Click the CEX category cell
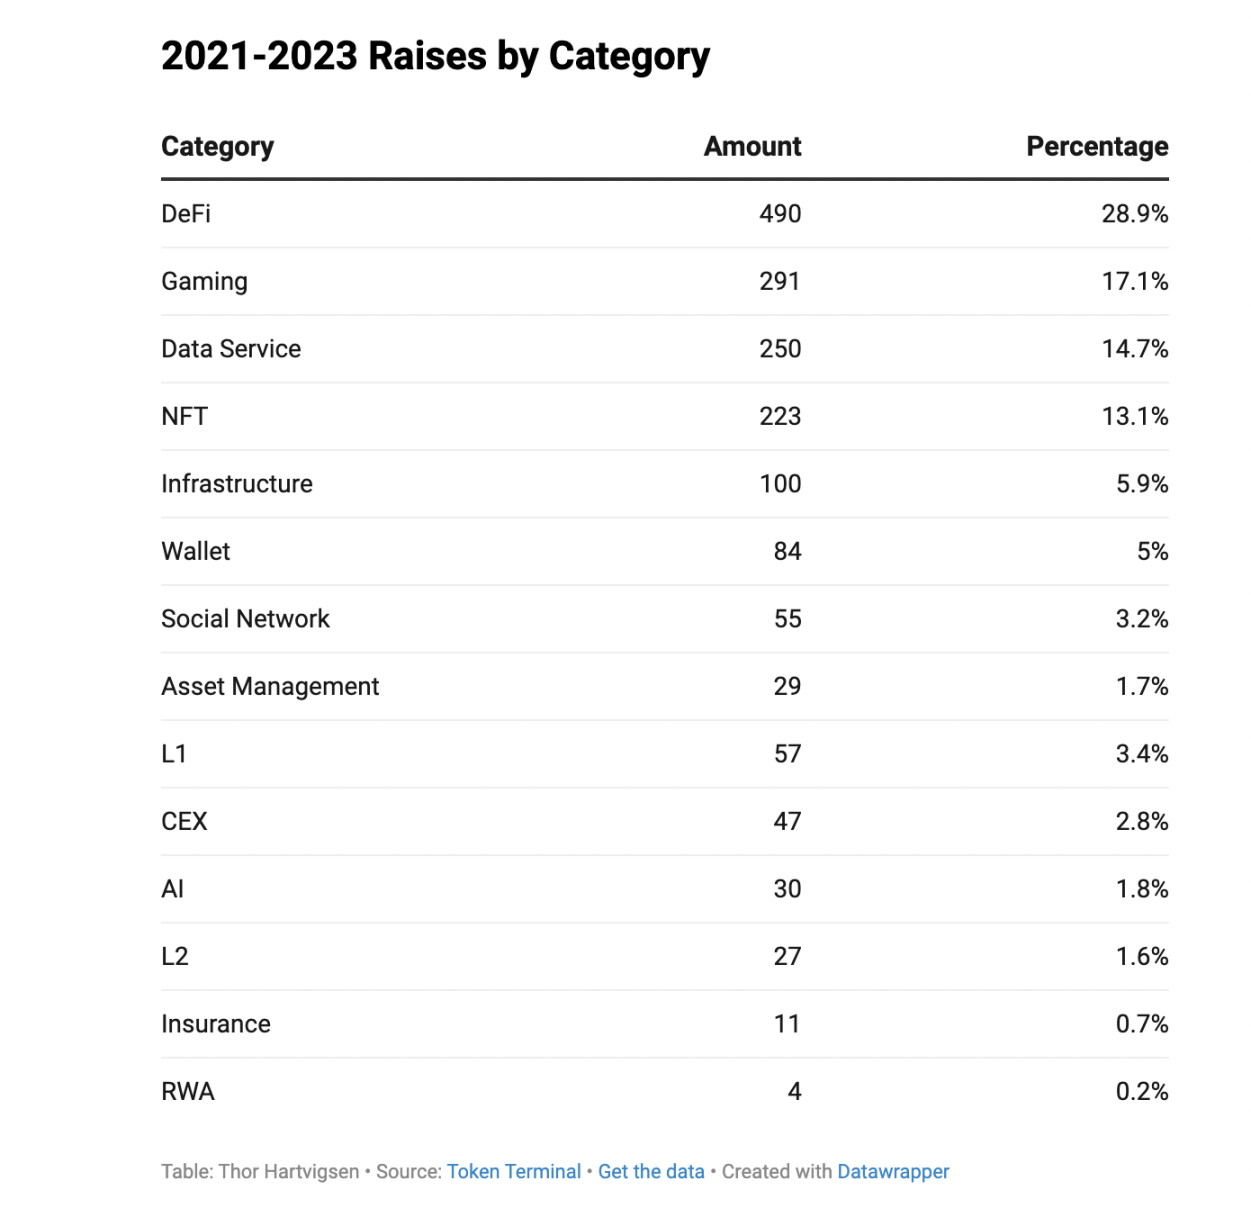1251x1208 pixels. 185,822
